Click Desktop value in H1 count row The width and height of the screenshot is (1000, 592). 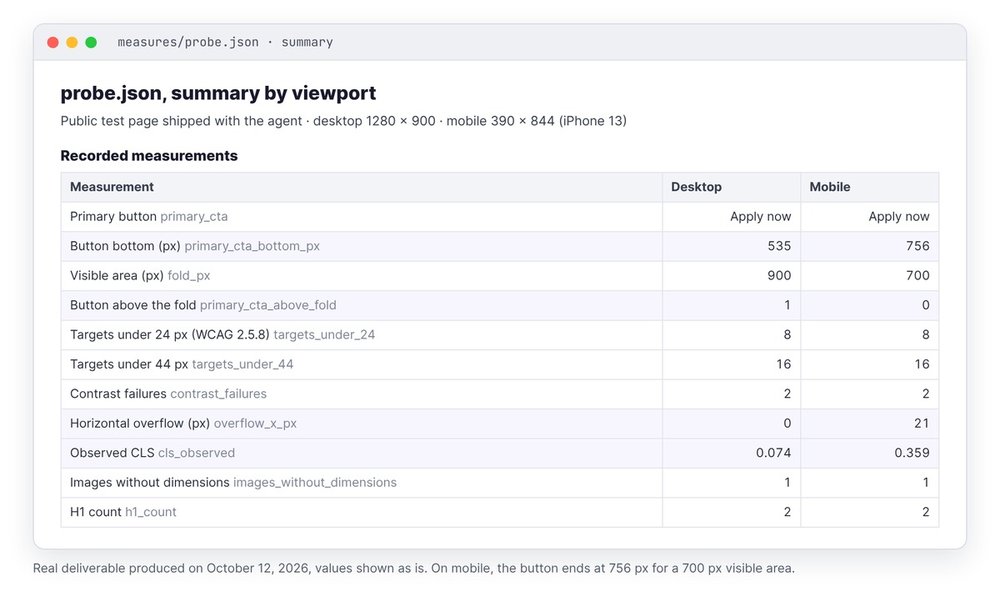tap(787, 512)
